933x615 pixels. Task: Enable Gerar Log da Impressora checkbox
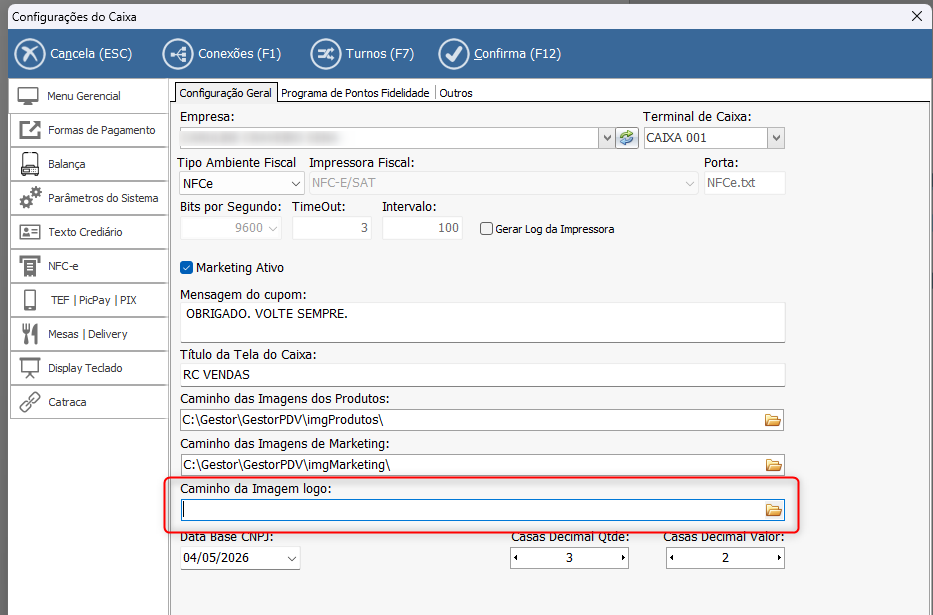coord(487,229)
